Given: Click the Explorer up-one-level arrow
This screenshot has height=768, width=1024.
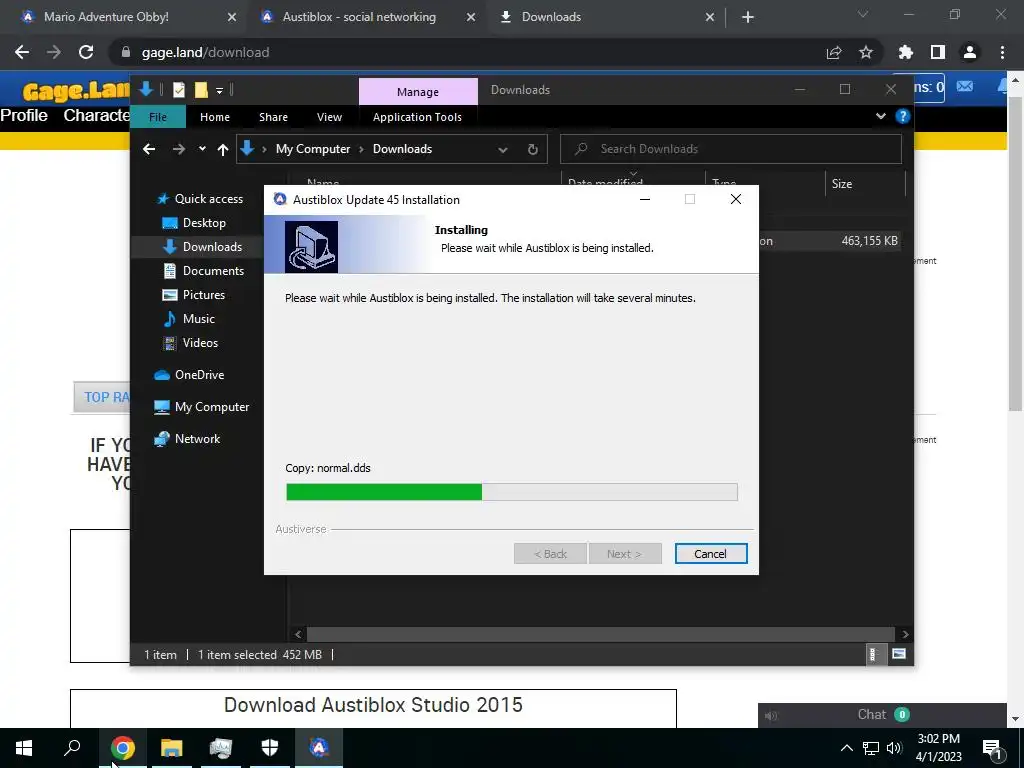Looking at the screenshot, I should (223, 150).
